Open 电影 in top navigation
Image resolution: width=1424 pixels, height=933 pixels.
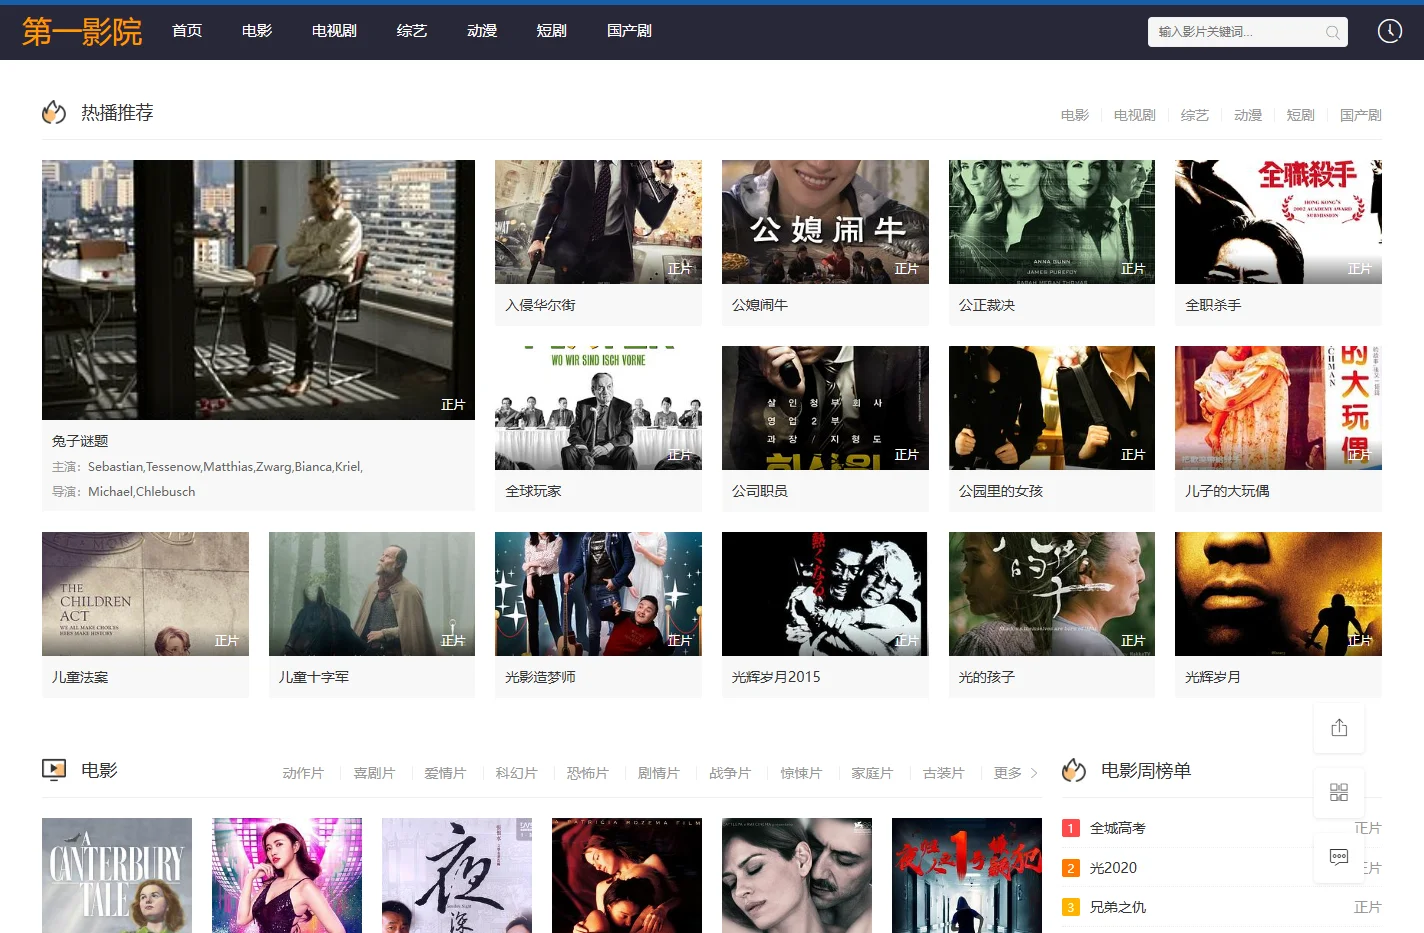click(x=257, y=31)
